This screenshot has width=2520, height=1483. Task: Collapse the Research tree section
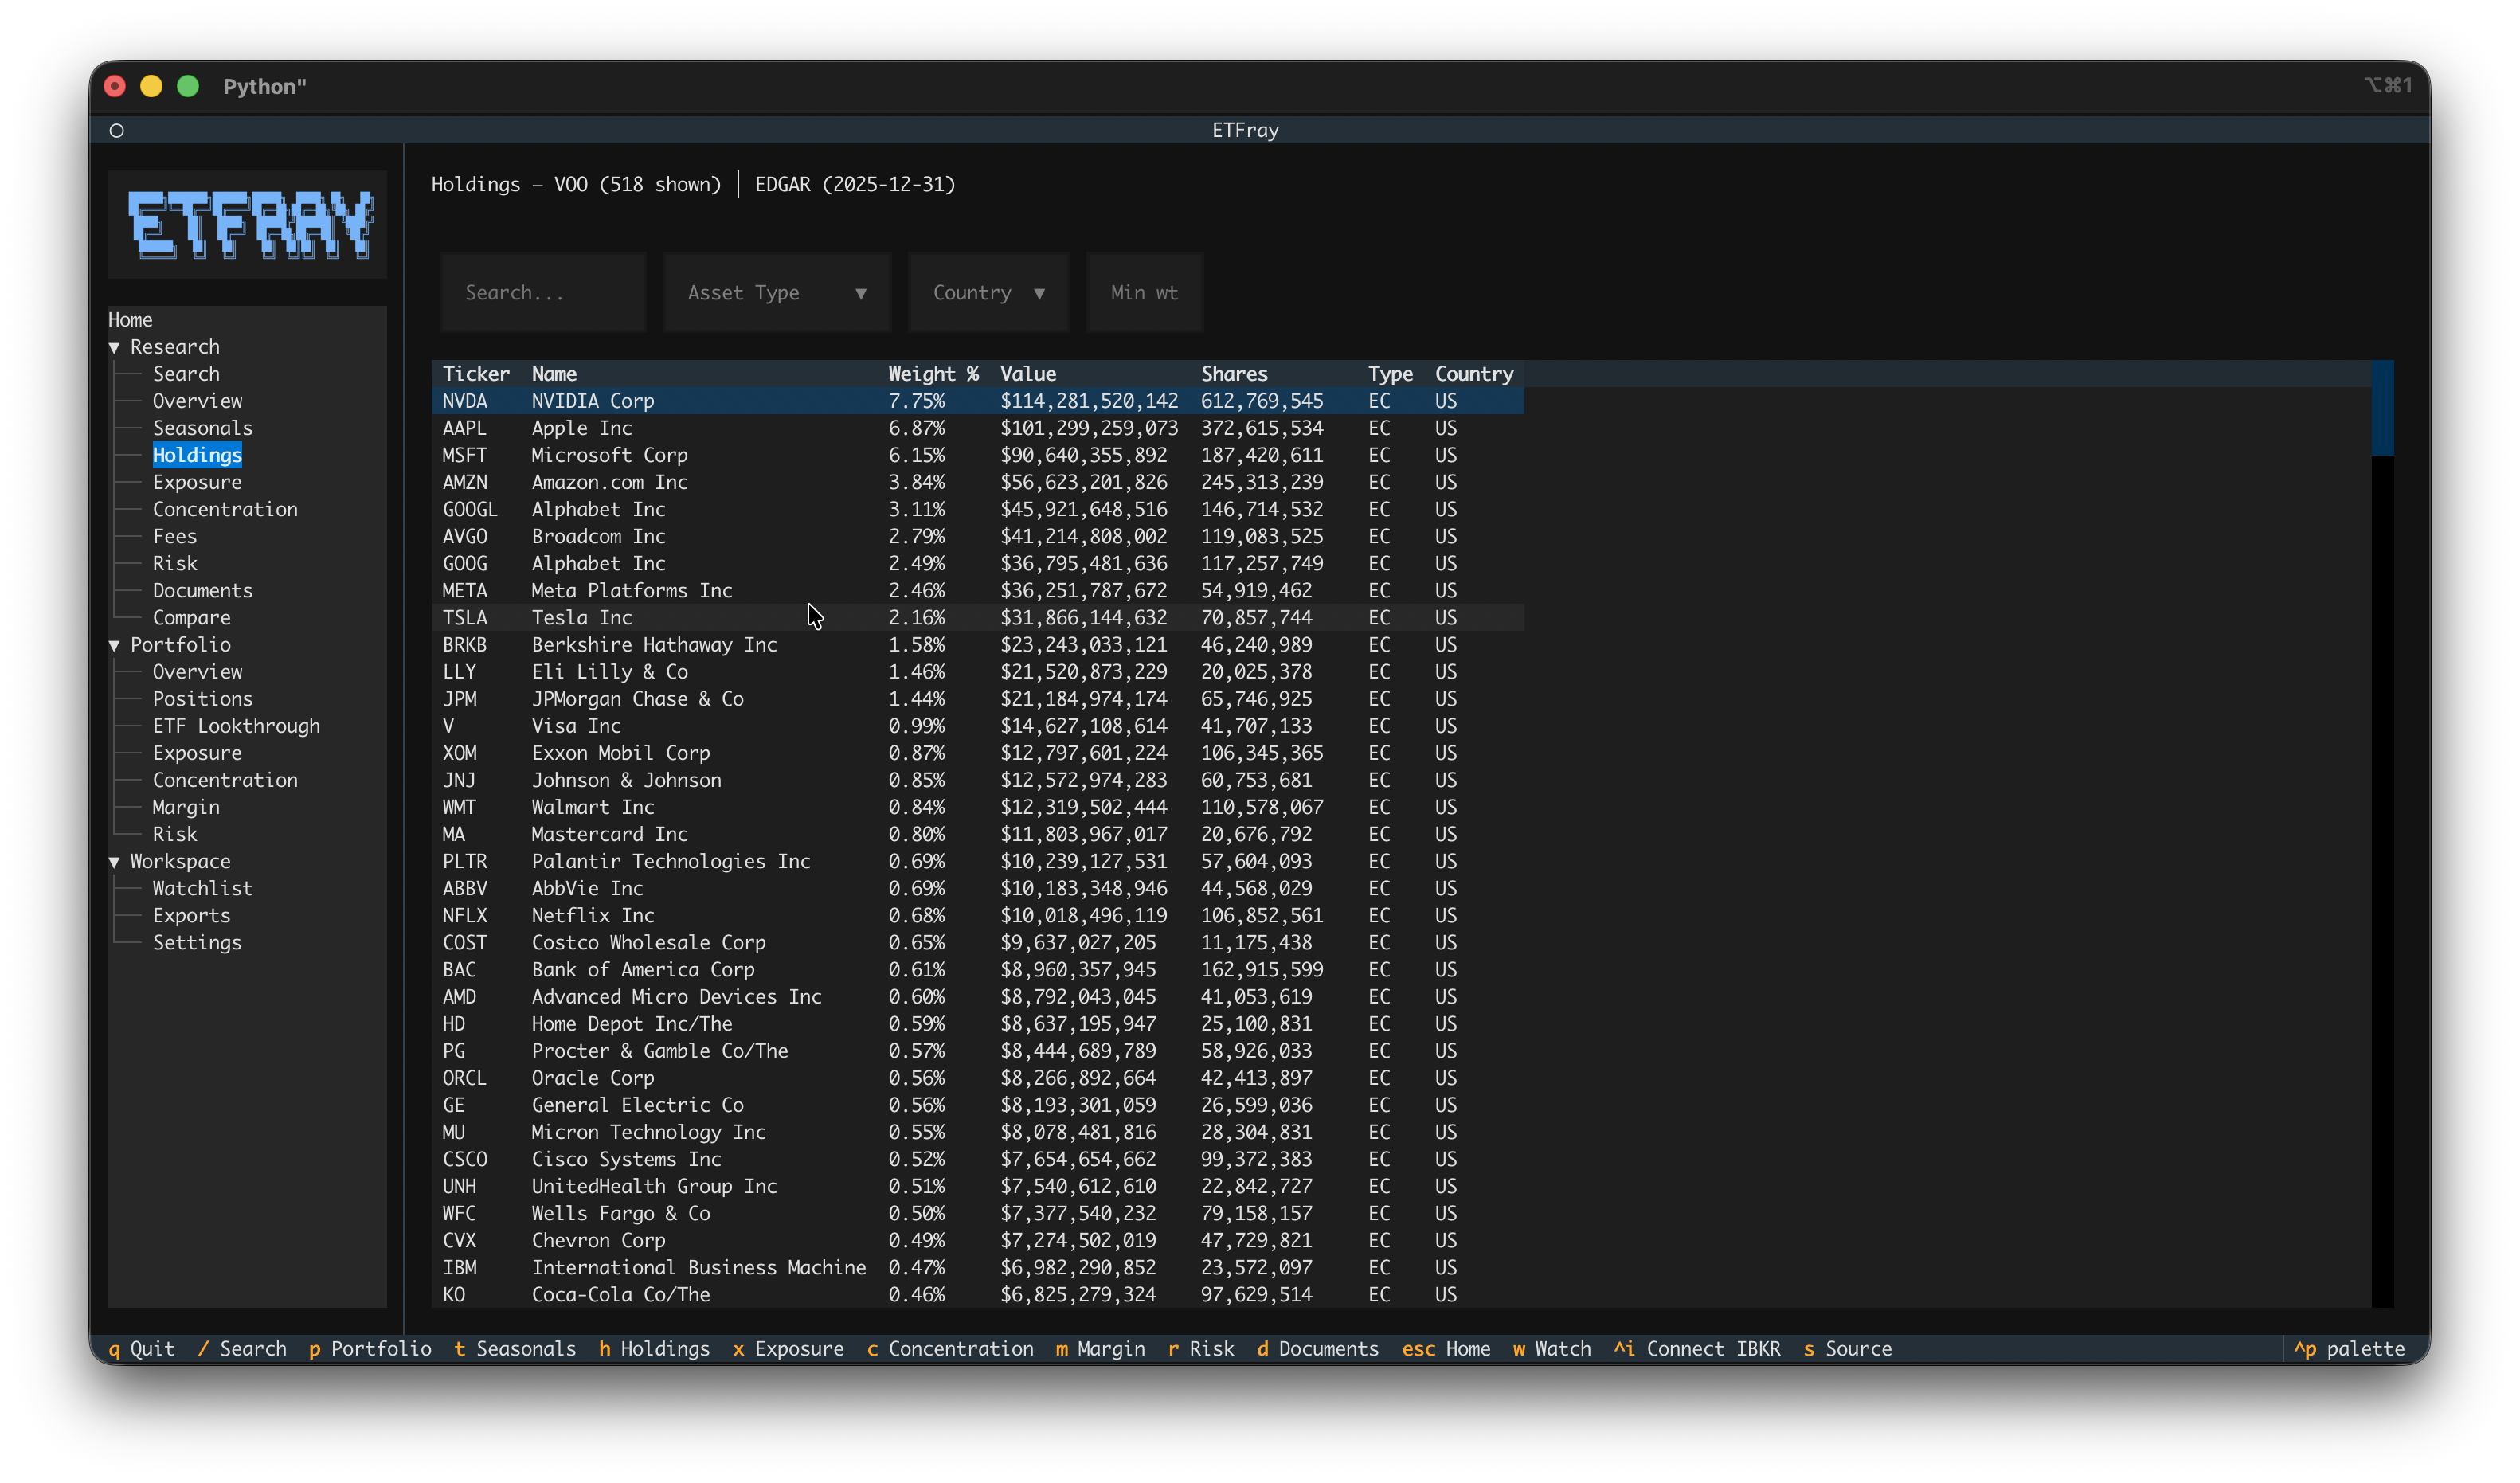pos(114,347)
